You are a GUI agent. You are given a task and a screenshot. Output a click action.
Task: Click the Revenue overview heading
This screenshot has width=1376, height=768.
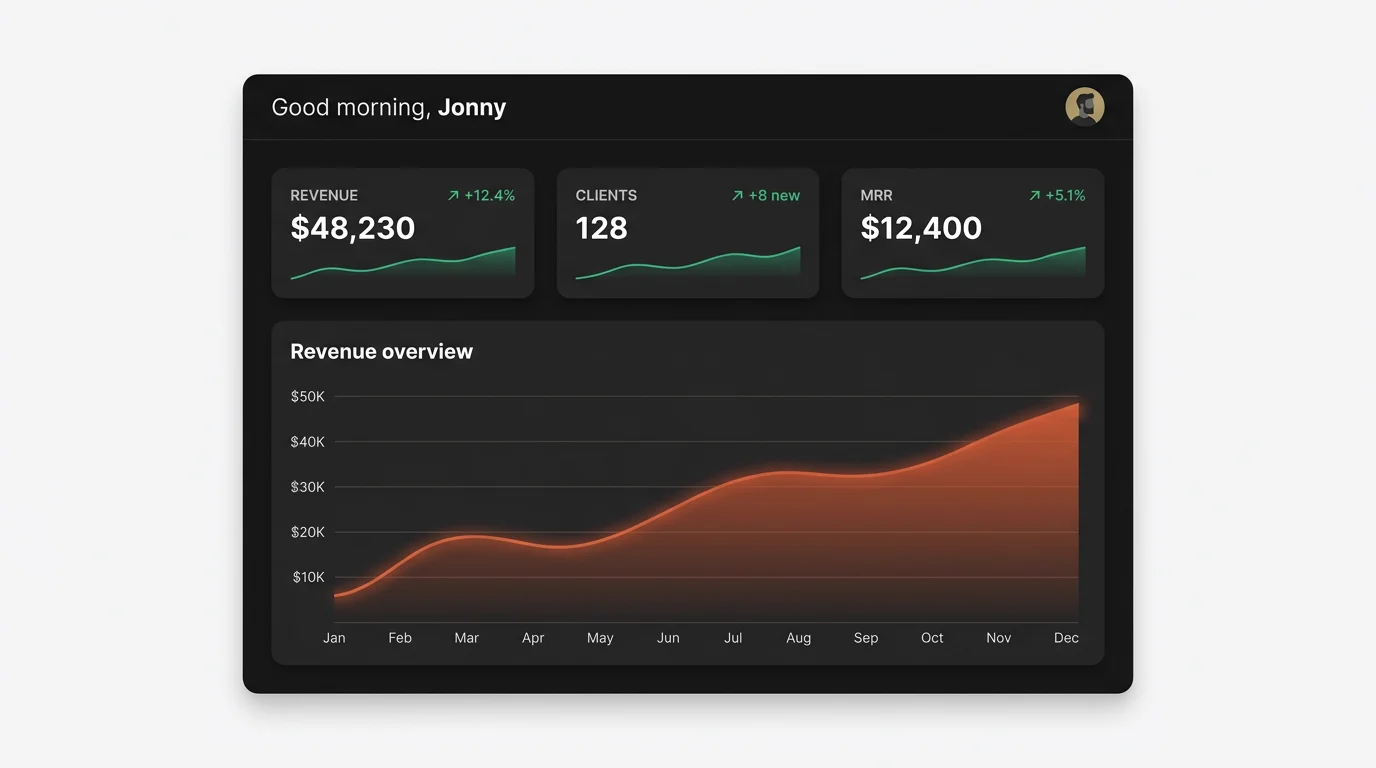pos(381,351)
